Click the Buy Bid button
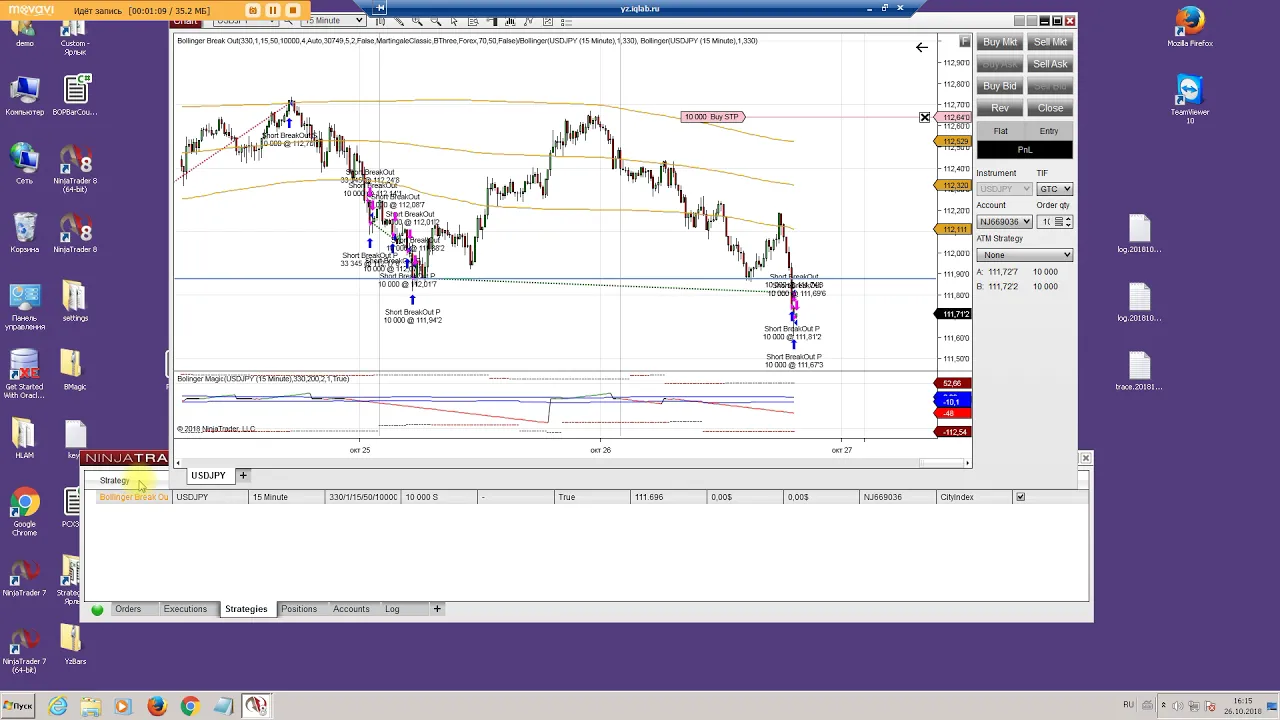This screenshot has width=1280, height=720. [1000, 86]
